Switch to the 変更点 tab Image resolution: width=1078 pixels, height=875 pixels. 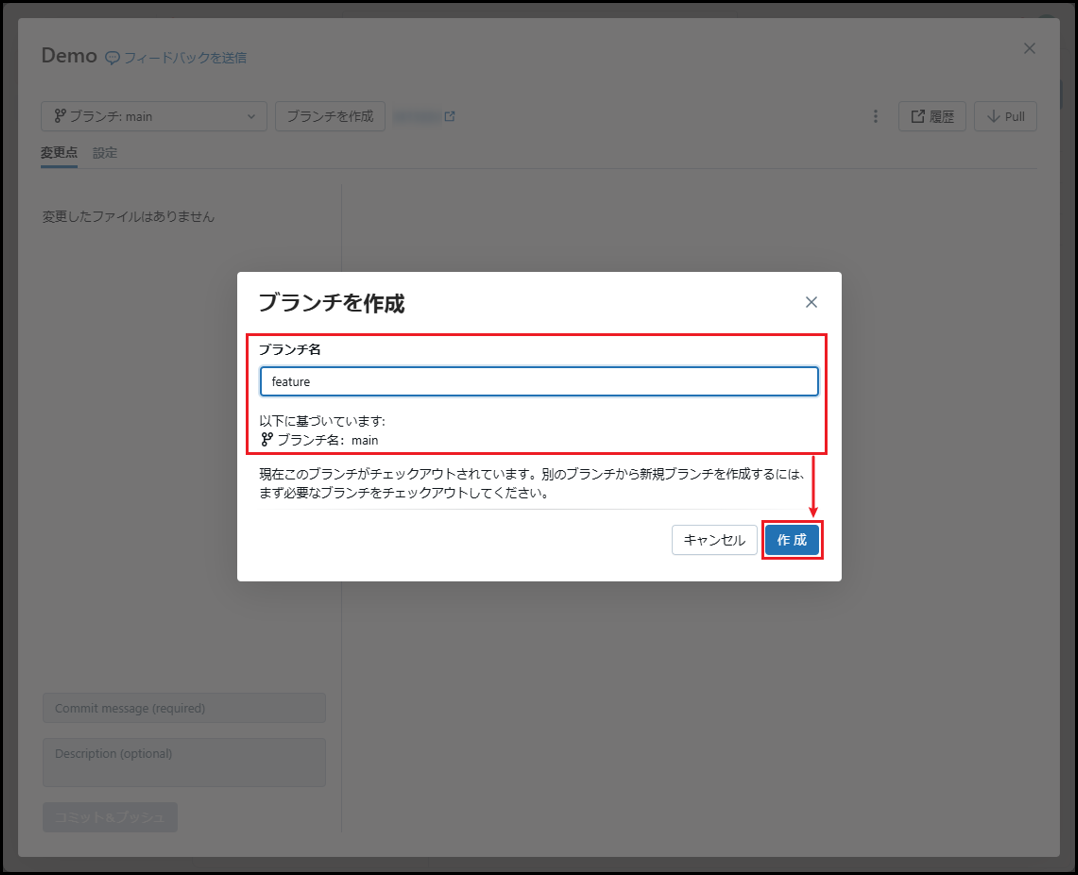(x=59, y=153)
